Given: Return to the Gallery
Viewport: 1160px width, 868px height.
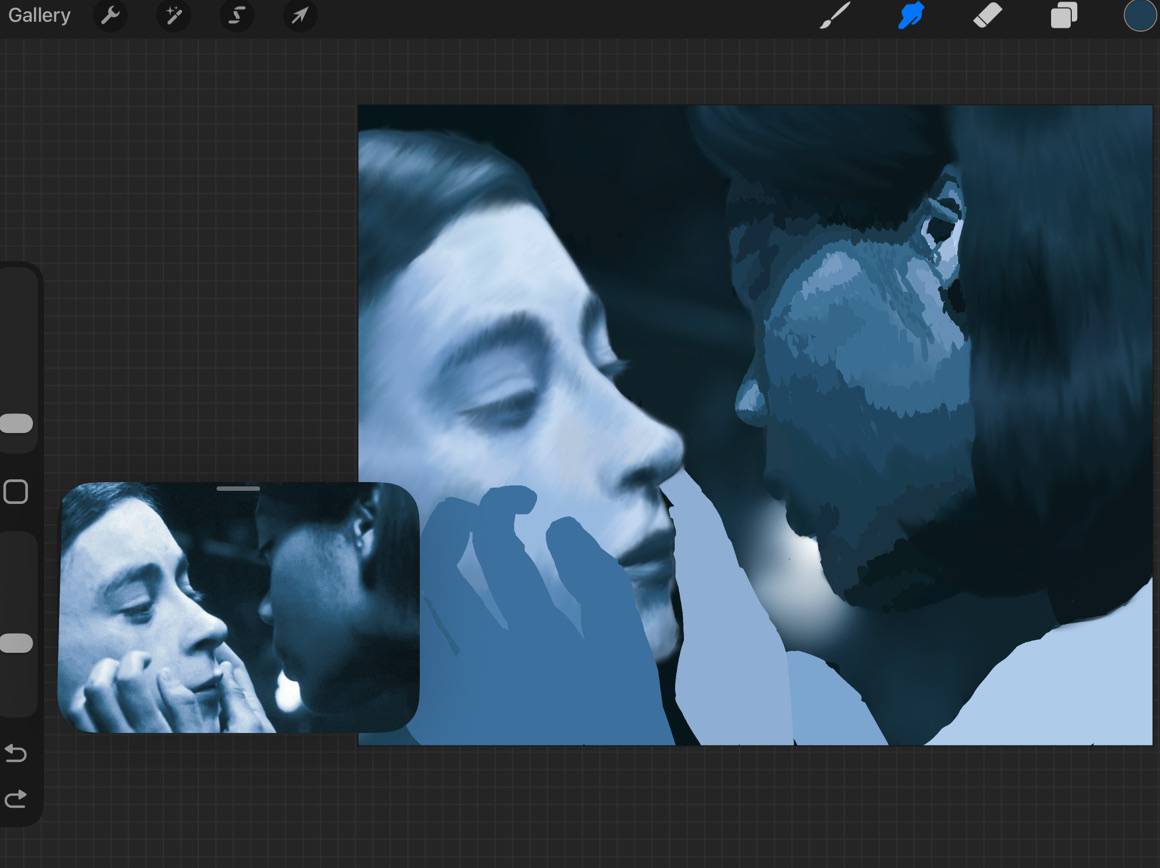Looking at the screenshot, I should tap(39, 16).
